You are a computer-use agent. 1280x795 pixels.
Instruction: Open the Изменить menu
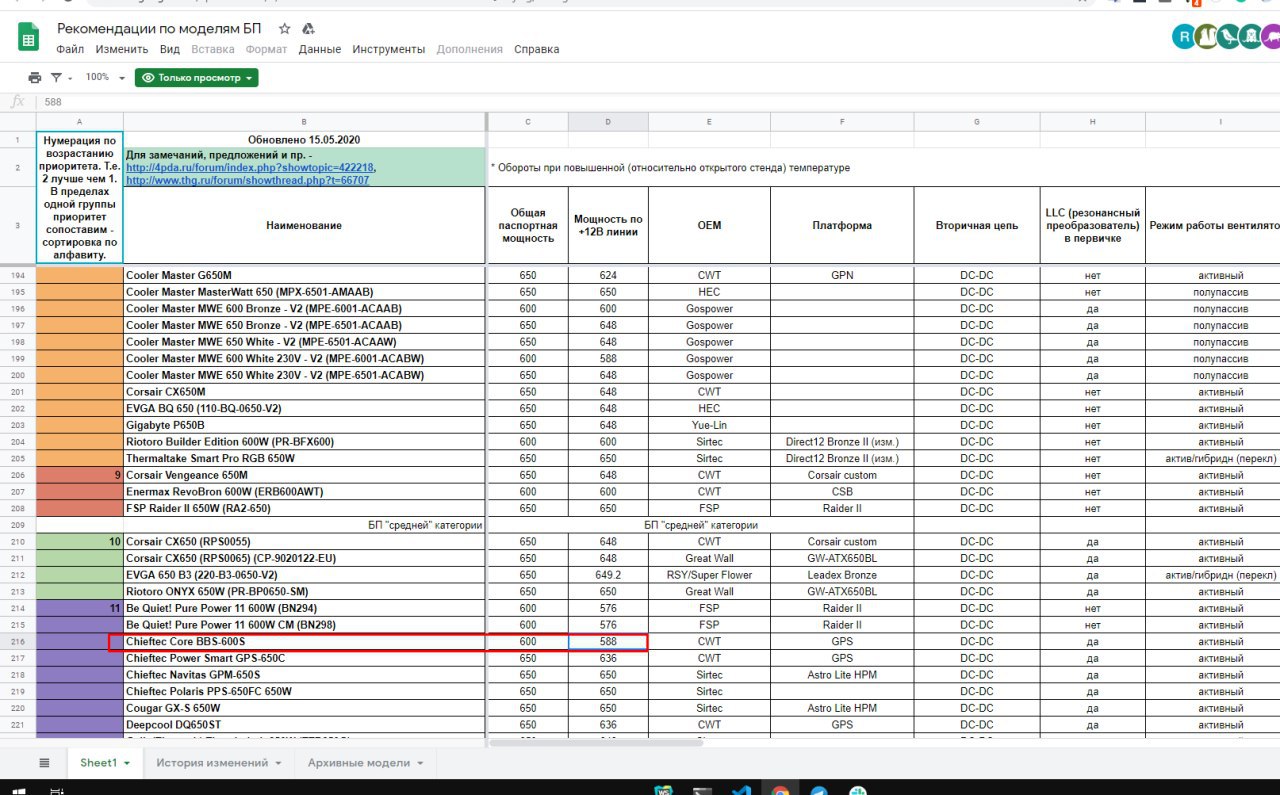pyautogui.click(x=123, y=49)
